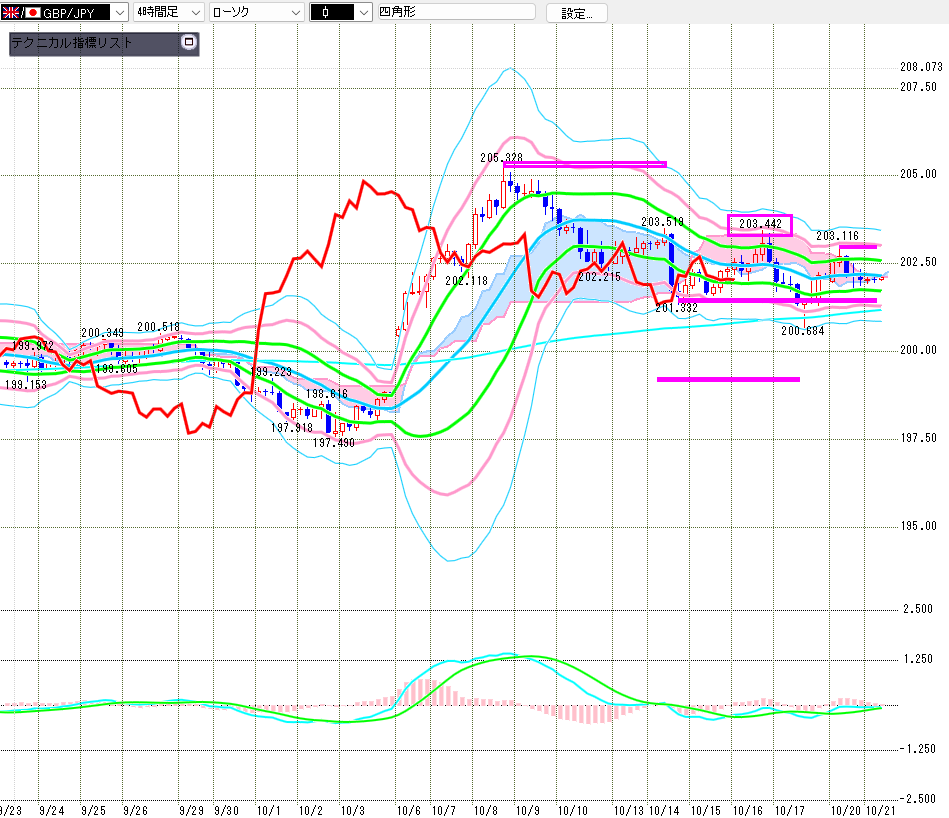
Task: Click the 197.490 low price label
Action: click(x=333, y=442)
